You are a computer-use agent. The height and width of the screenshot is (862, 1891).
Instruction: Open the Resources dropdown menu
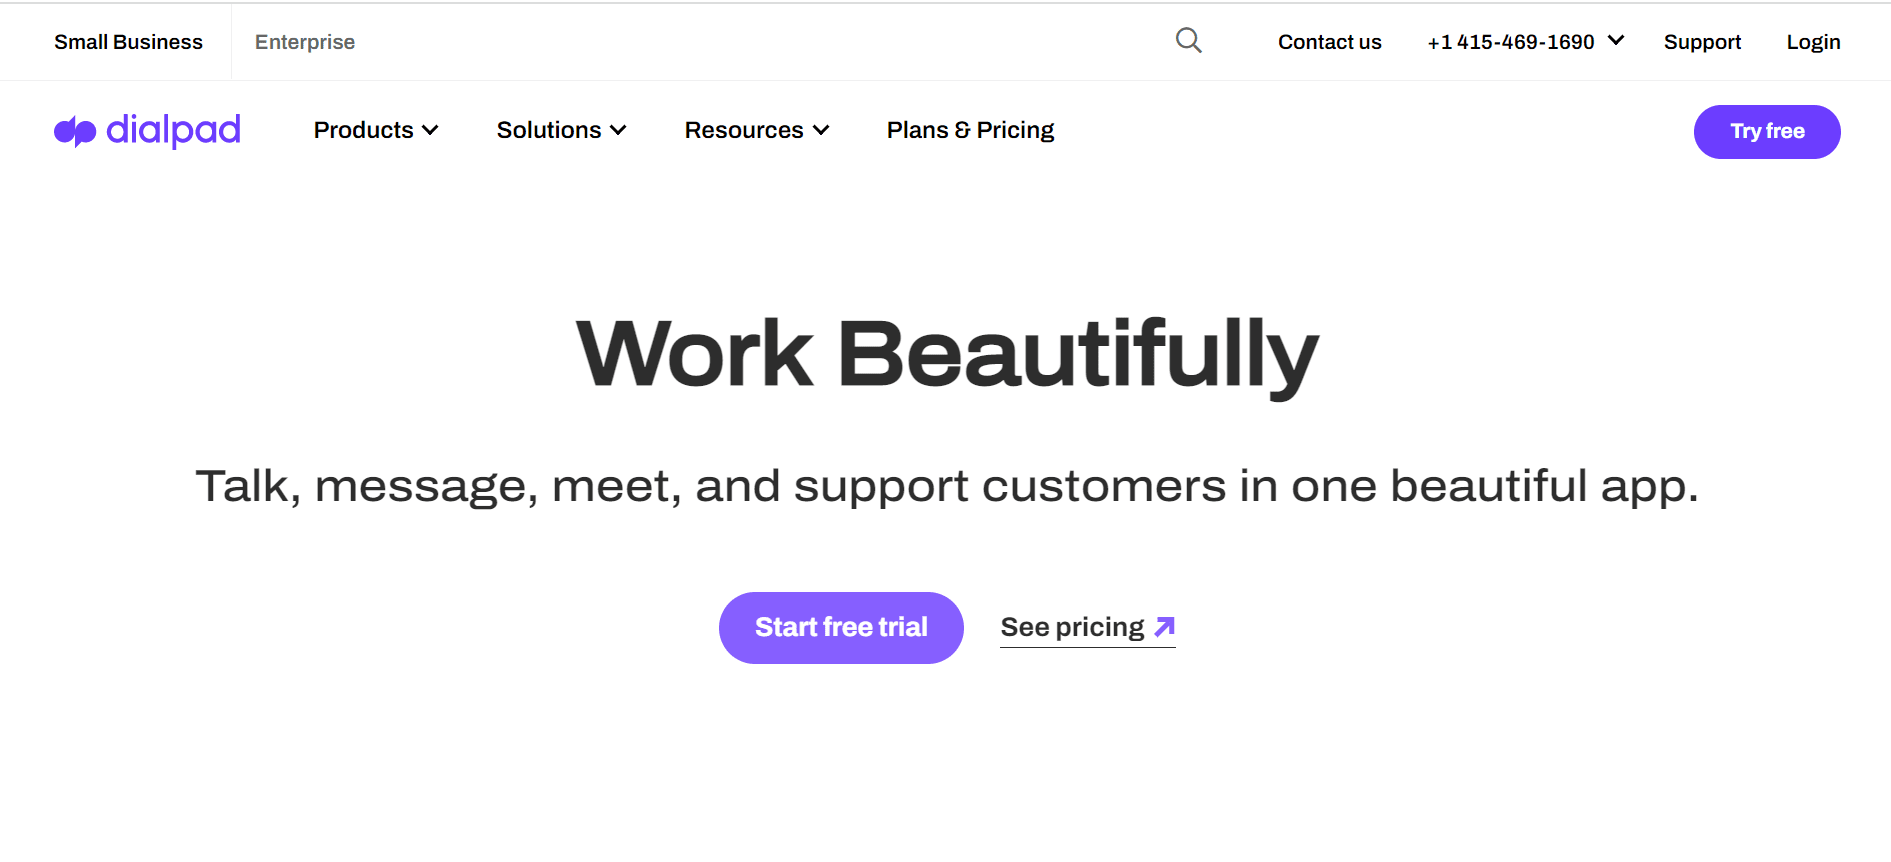[757, 130]
